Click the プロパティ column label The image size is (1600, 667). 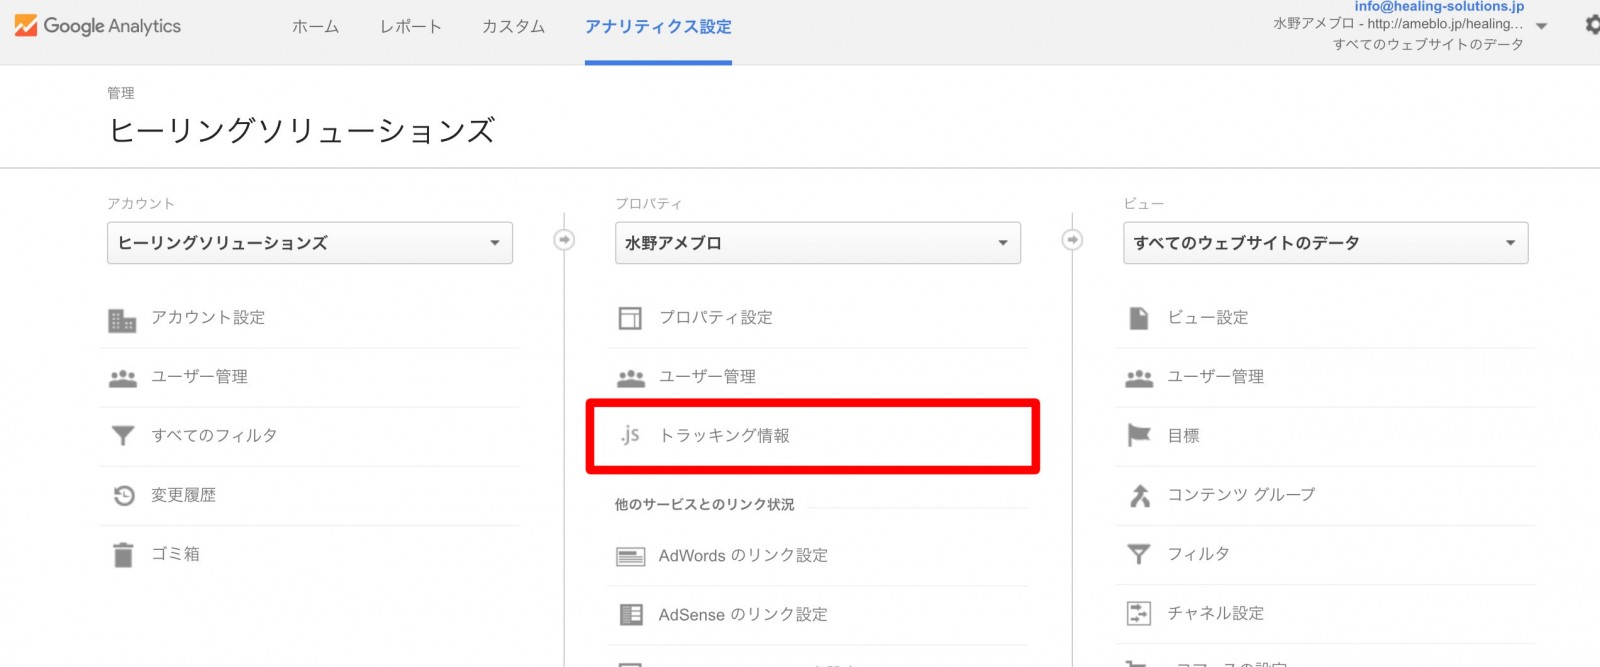coord(648,204)
